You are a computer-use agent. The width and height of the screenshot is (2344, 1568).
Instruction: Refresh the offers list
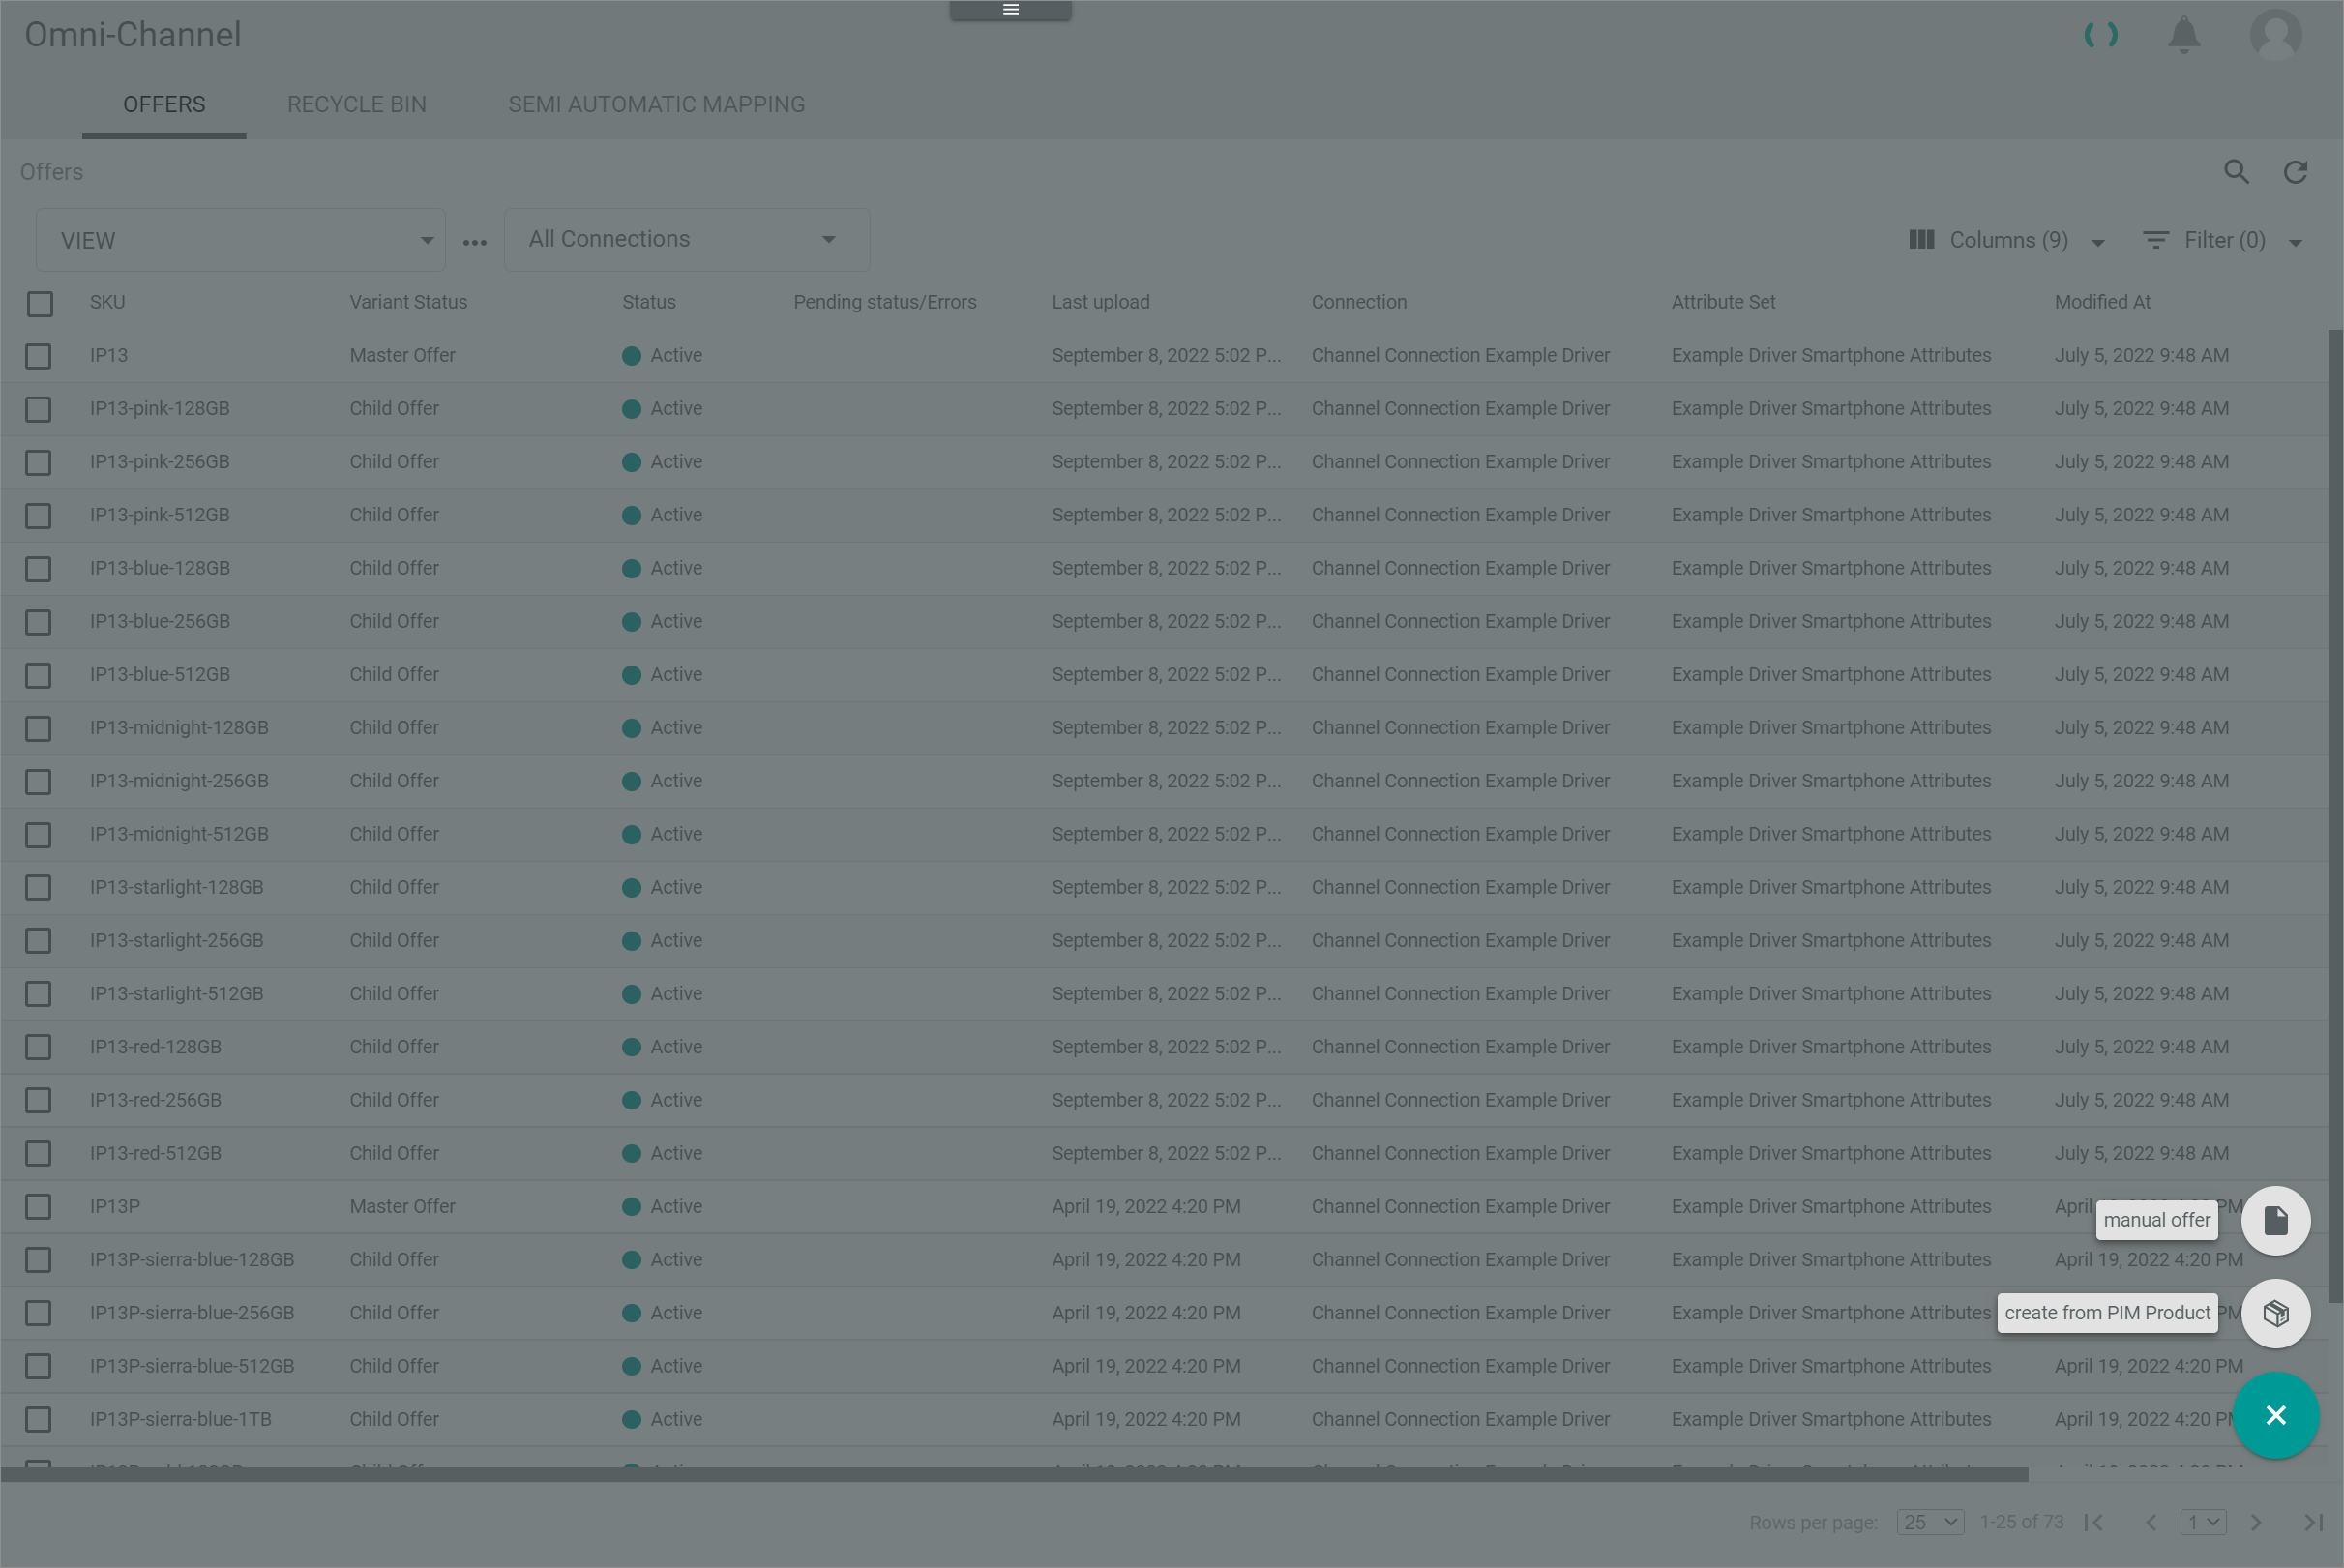coord(2295,172)
